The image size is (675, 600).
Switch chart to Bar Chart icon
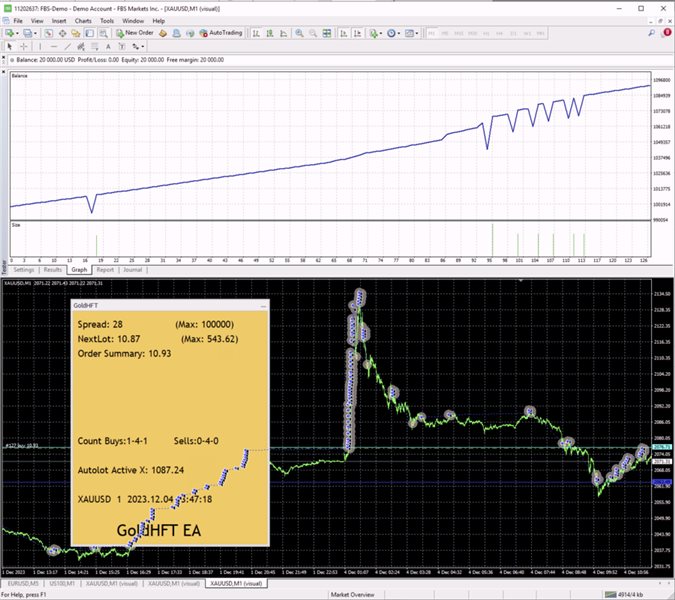pos(256,33)
